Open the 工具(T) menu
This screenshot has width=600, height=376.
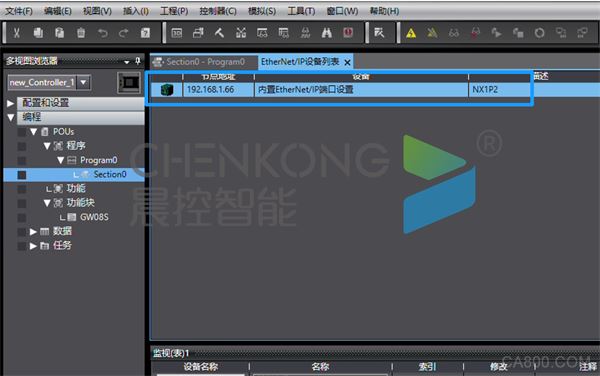tap(301, 11)
